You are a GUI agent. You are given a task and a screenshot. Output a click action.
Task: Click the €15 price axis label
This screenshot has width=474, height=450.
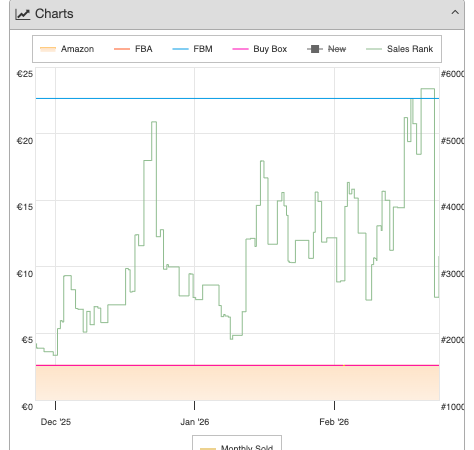pyautogui.click(x=25, y=207)
